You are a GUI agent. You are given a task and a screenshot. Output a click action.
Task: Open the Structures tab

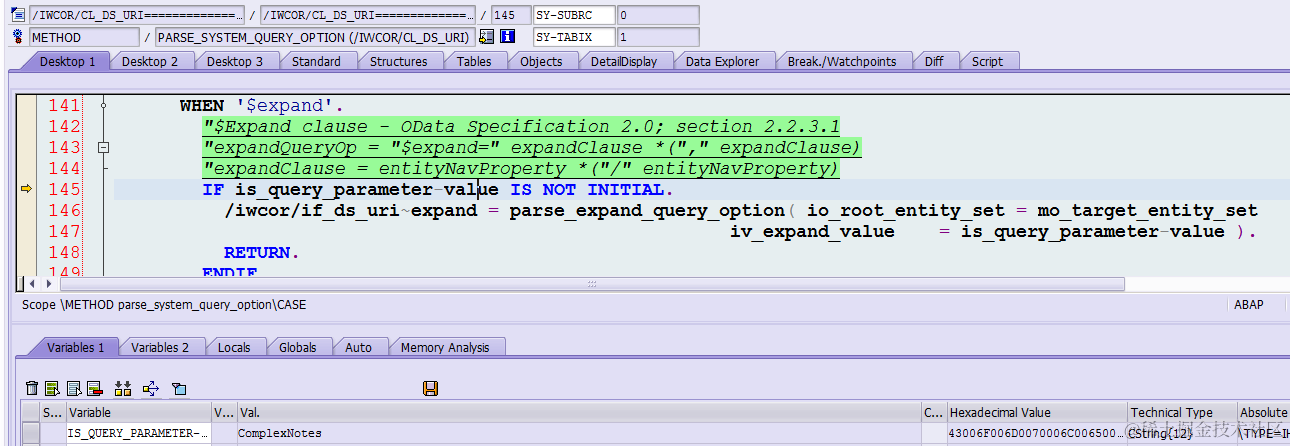399,61
